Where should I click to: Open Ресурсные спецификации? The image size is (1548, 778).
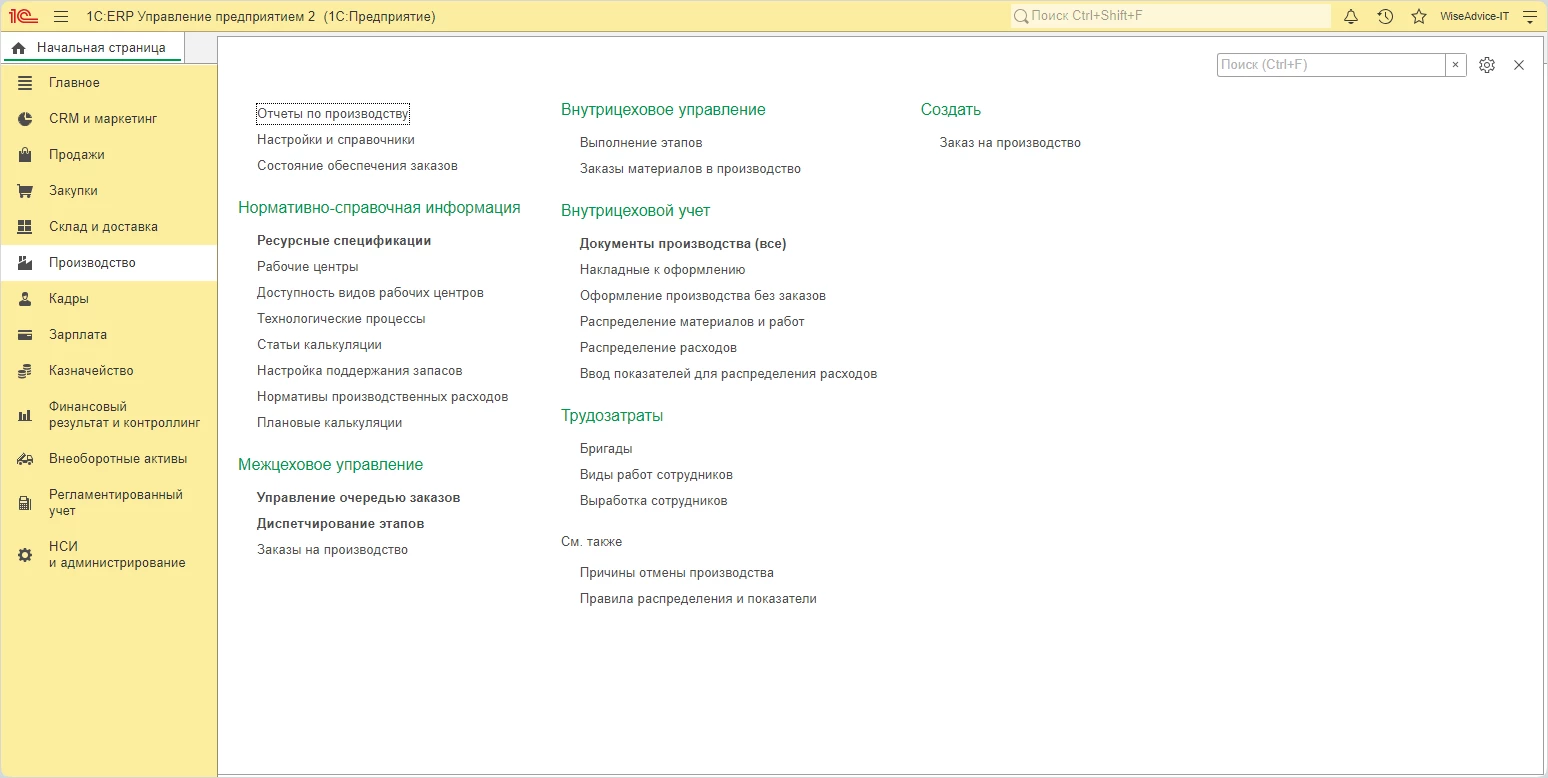point(344,241)
